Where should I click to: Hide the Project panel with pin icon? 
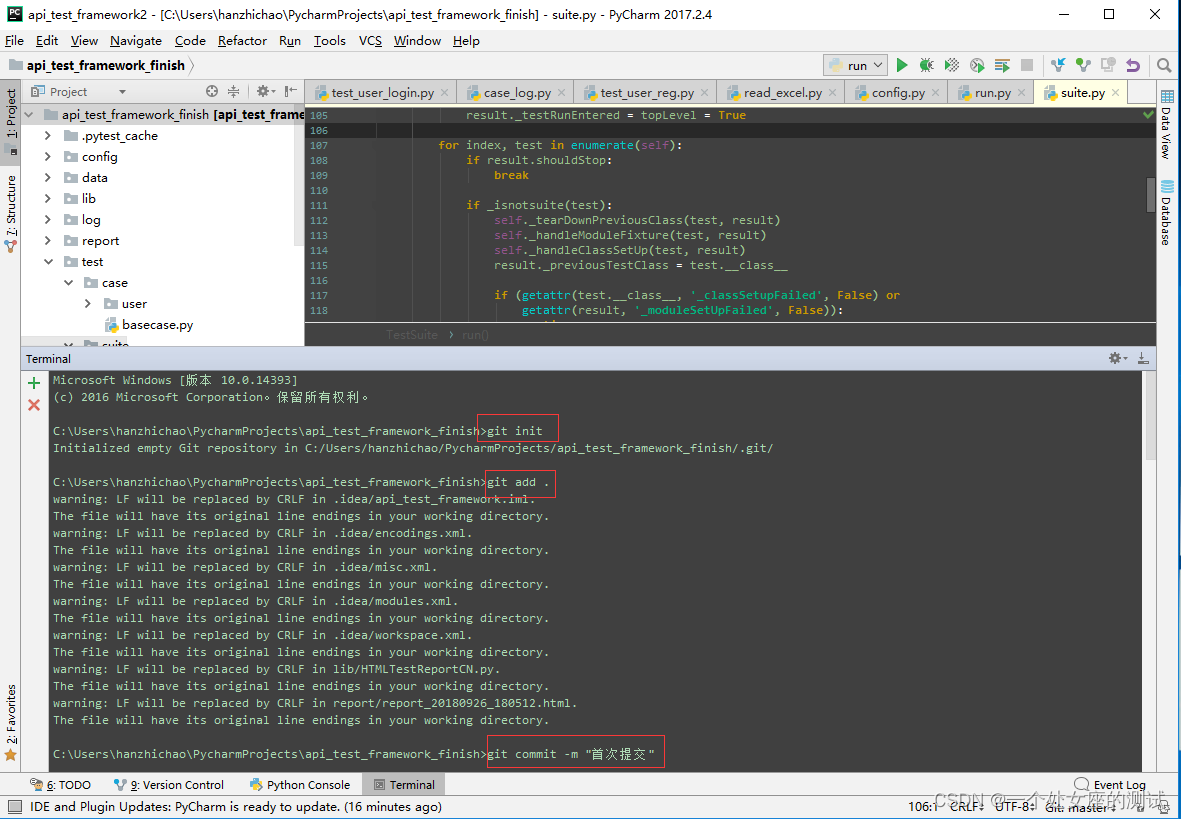(x=291, y=91)
